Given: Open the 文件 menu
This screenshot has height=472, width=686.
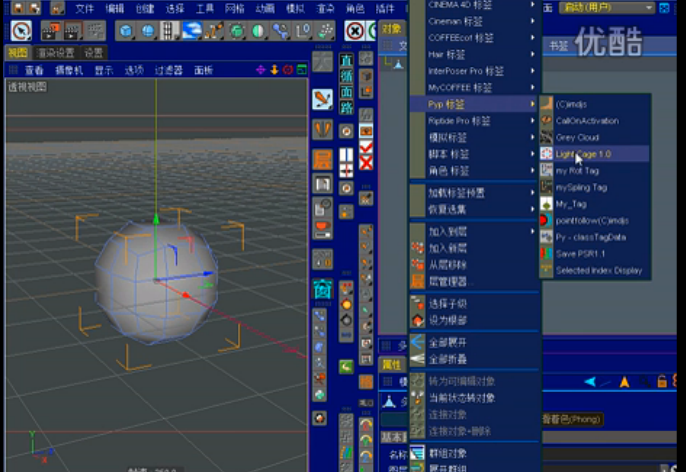Looking at the screenshot, I should [x=84, y=8].
